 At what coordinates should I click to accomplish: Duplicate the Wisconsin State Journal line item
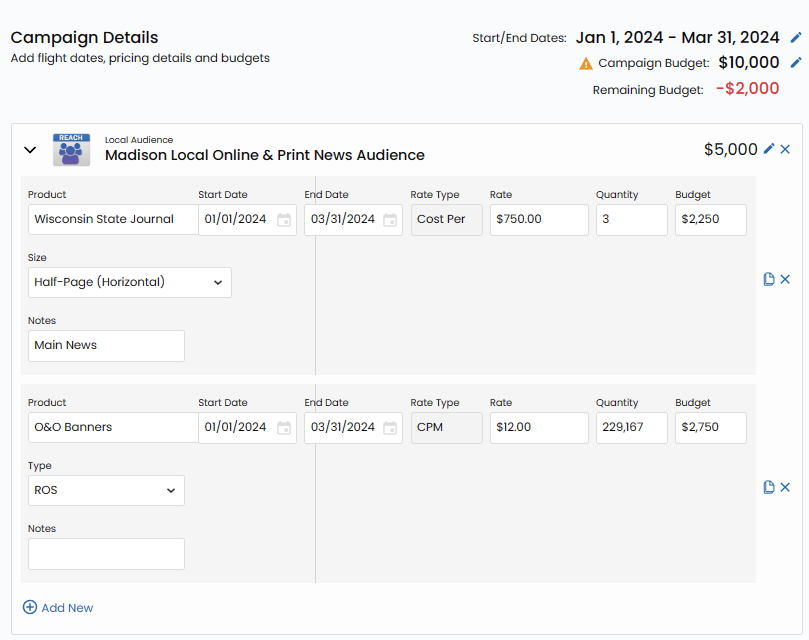point(769,280)
